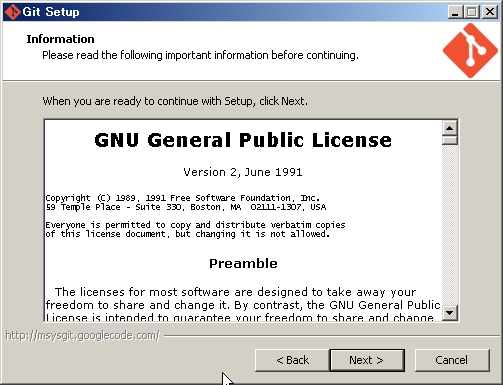Viewport: 503px width, 385px height.
Task: Return to the previous setup page
Action: click(292, 360)
